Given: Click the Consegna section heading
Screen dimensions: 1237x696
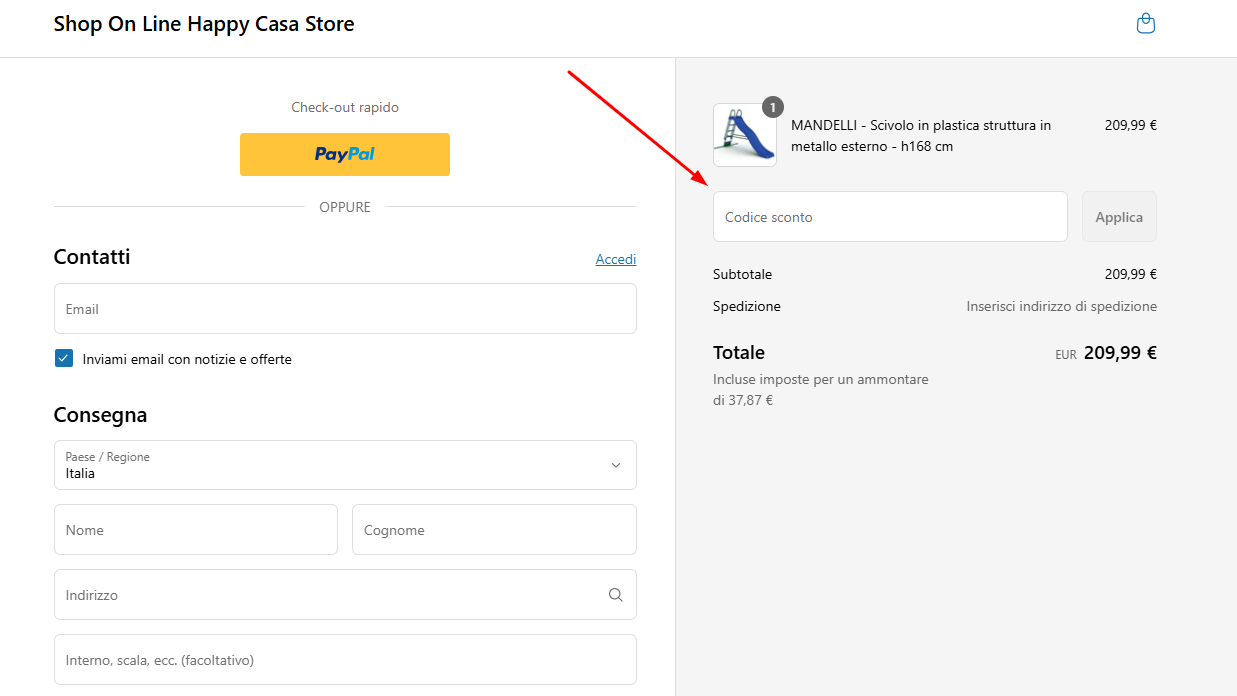Looking at the screenshot, I should pos(100,415).
